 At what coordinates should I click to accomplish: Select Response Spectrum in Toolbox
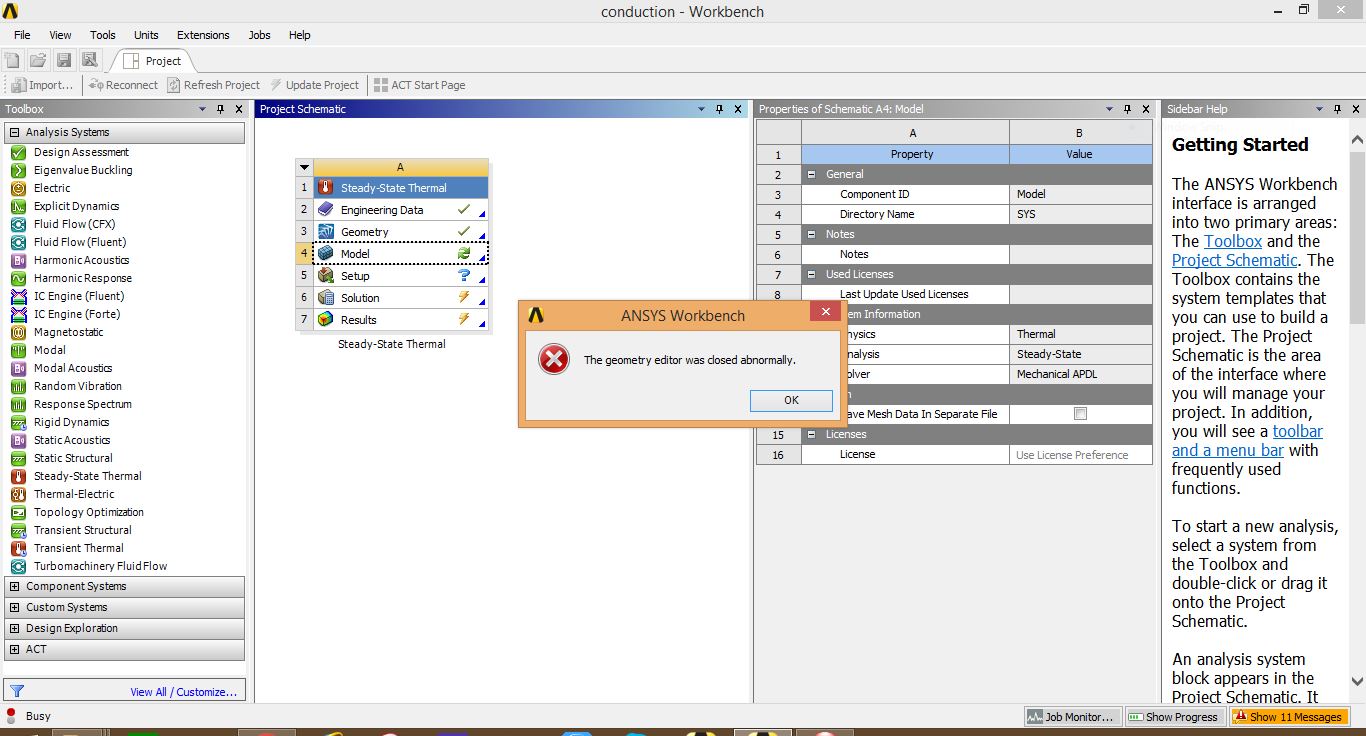[x=83, y=404]
